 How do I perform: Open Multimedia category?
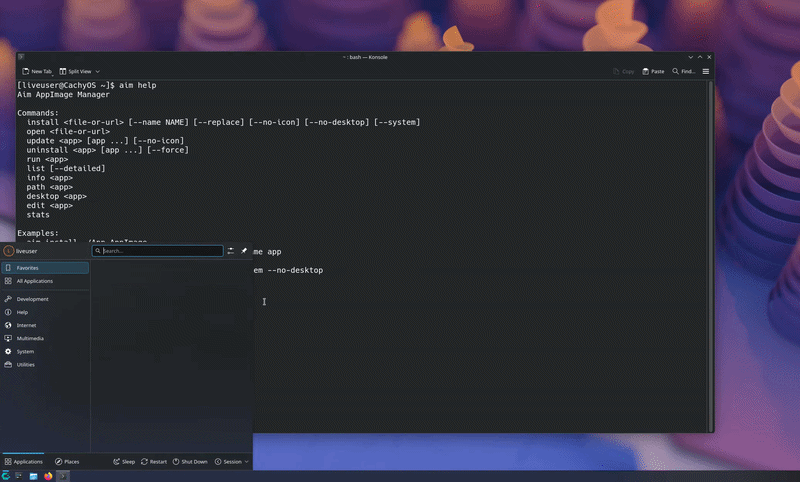click(x=45, y=338)
